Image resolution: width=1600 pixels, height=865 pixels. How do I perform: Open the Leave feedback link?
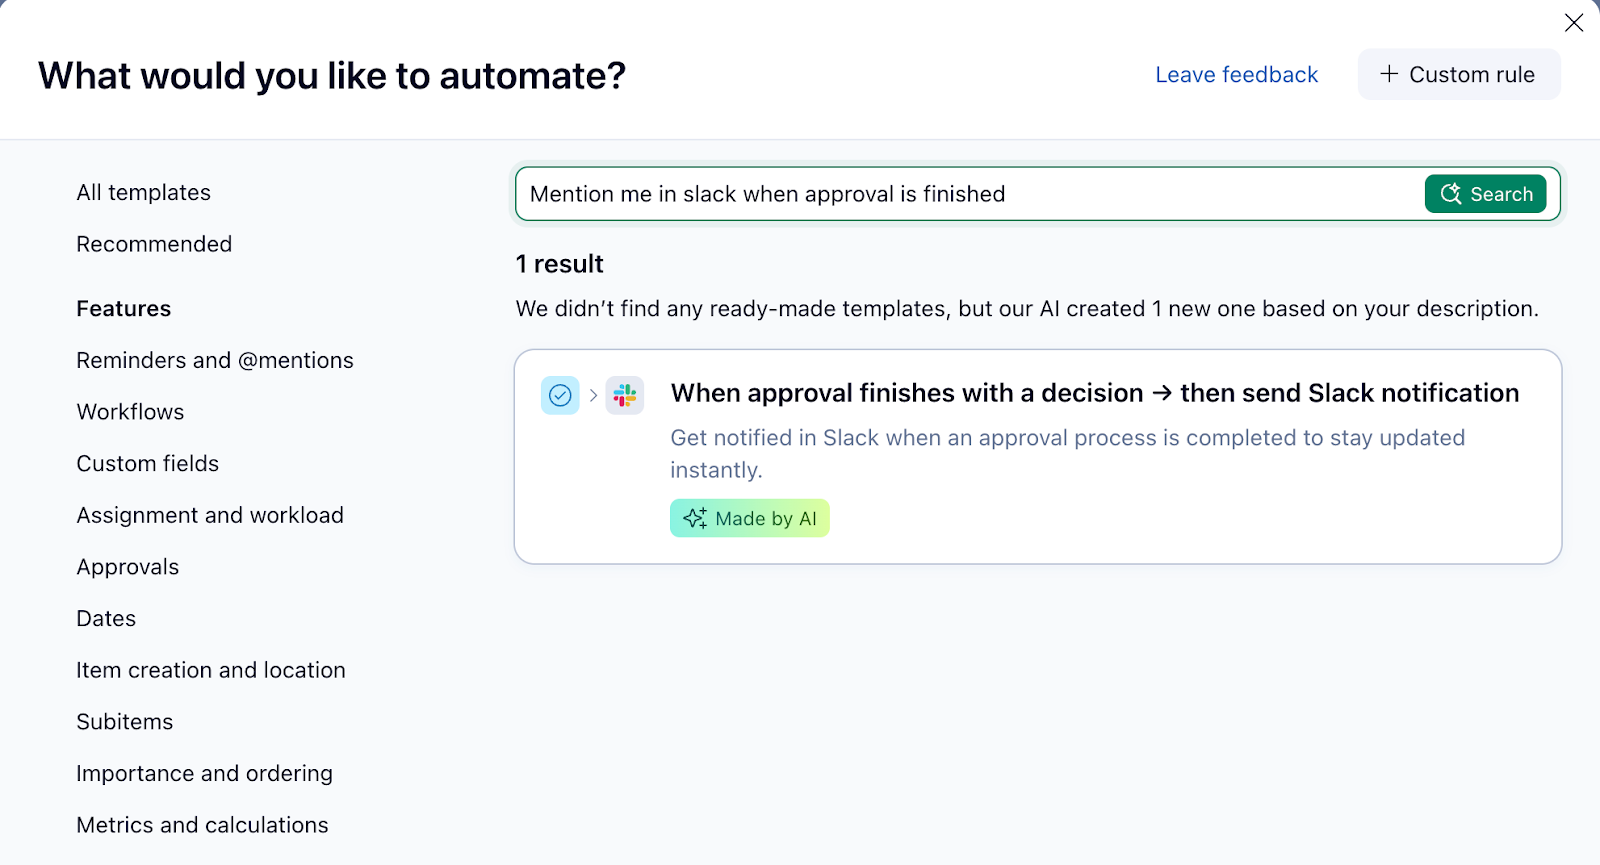(x=1236, y=75)
